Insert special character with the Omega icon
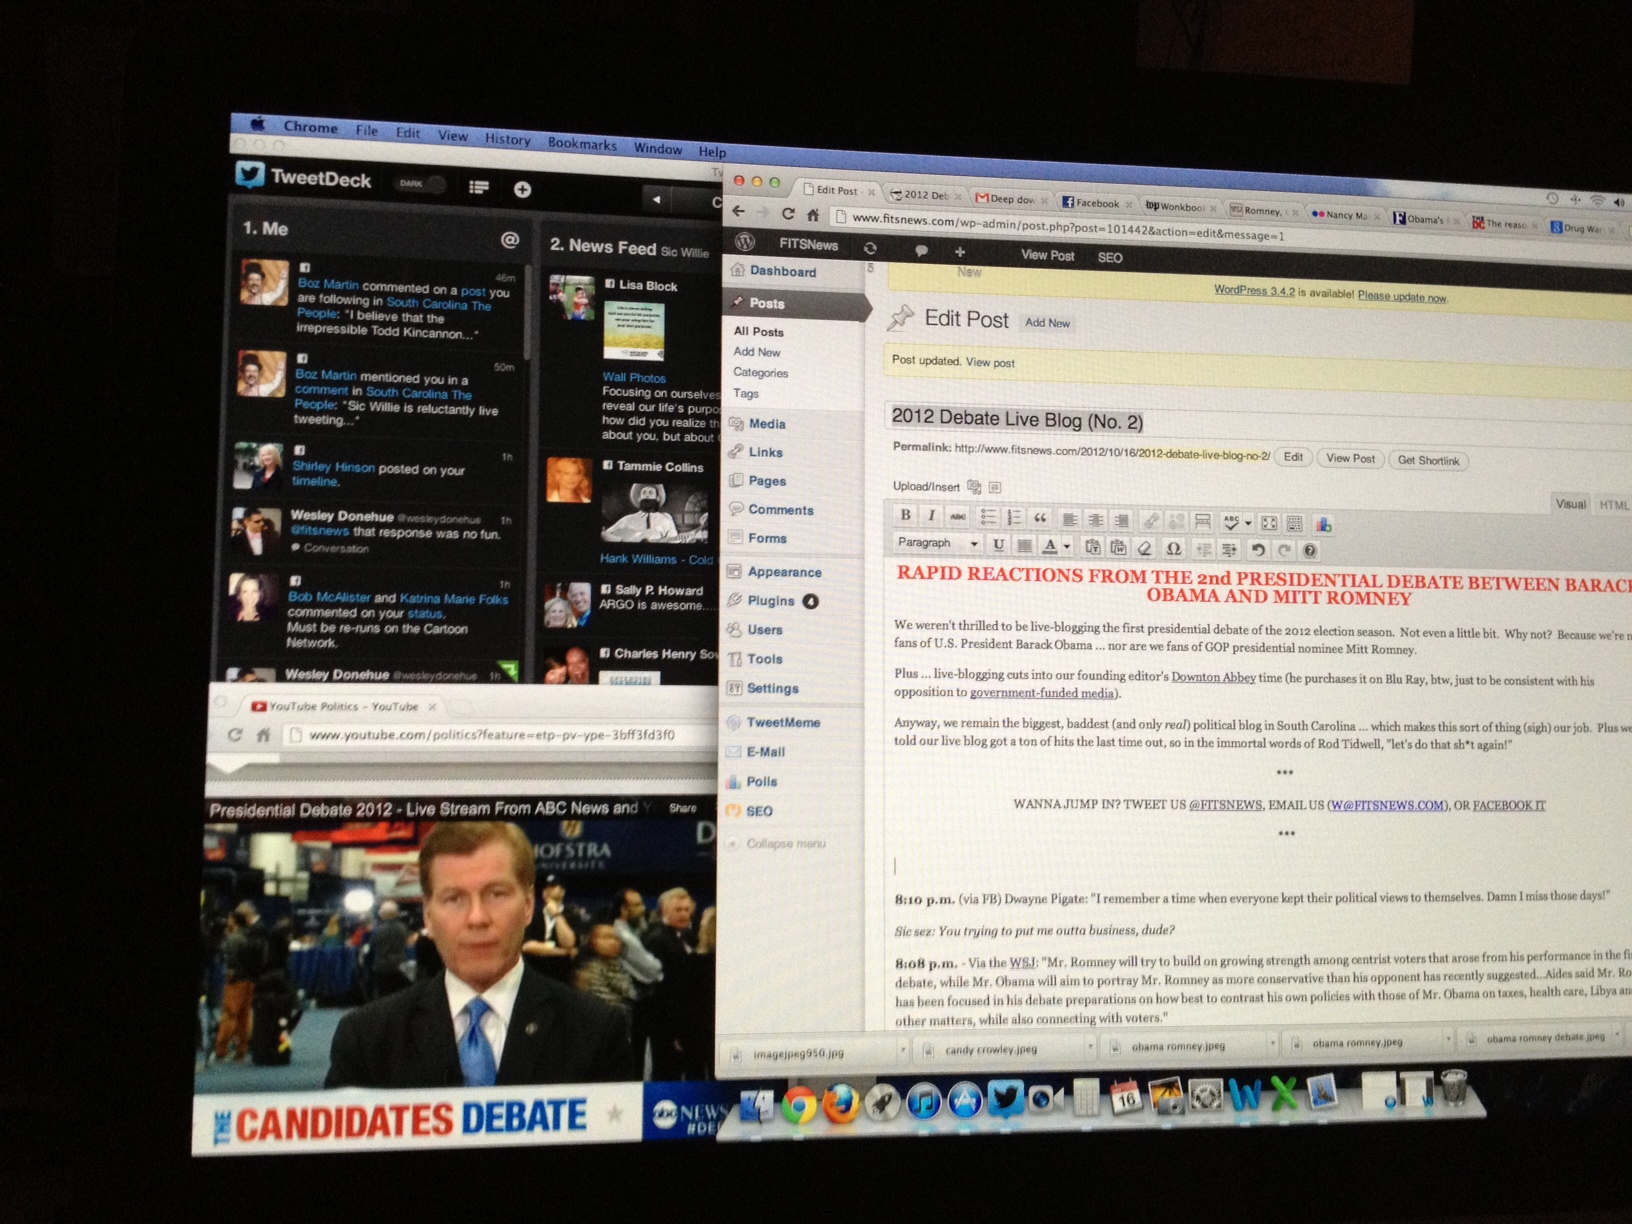1632x1224 pixels. pyautogui.click(x=1173, y=548)
